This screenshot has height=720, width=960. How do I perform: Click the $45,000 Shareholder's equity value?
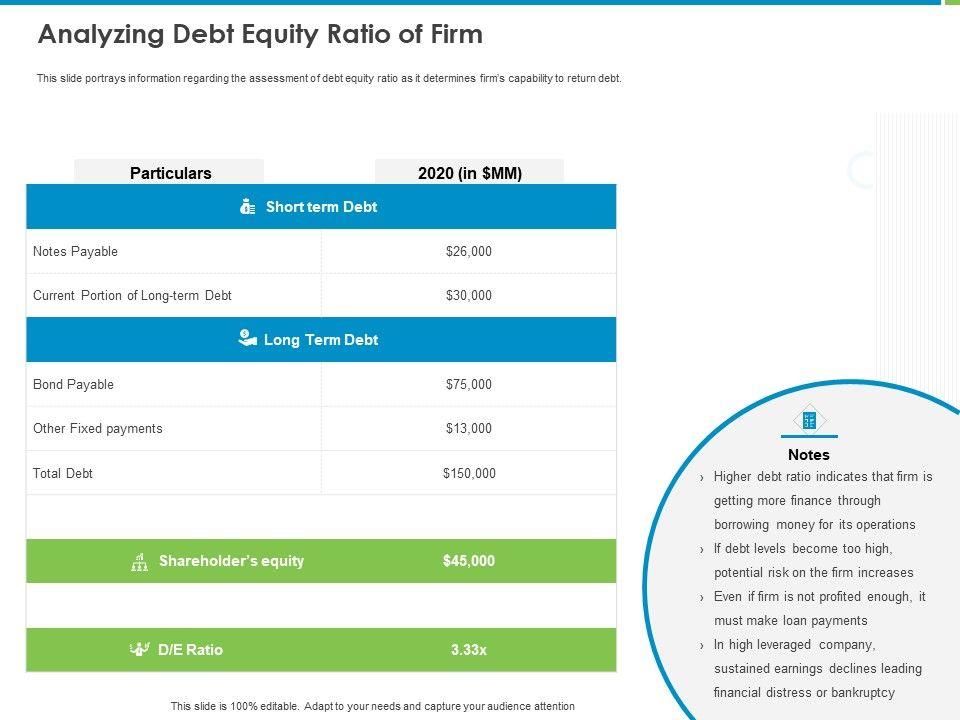[x=469, y=561]
